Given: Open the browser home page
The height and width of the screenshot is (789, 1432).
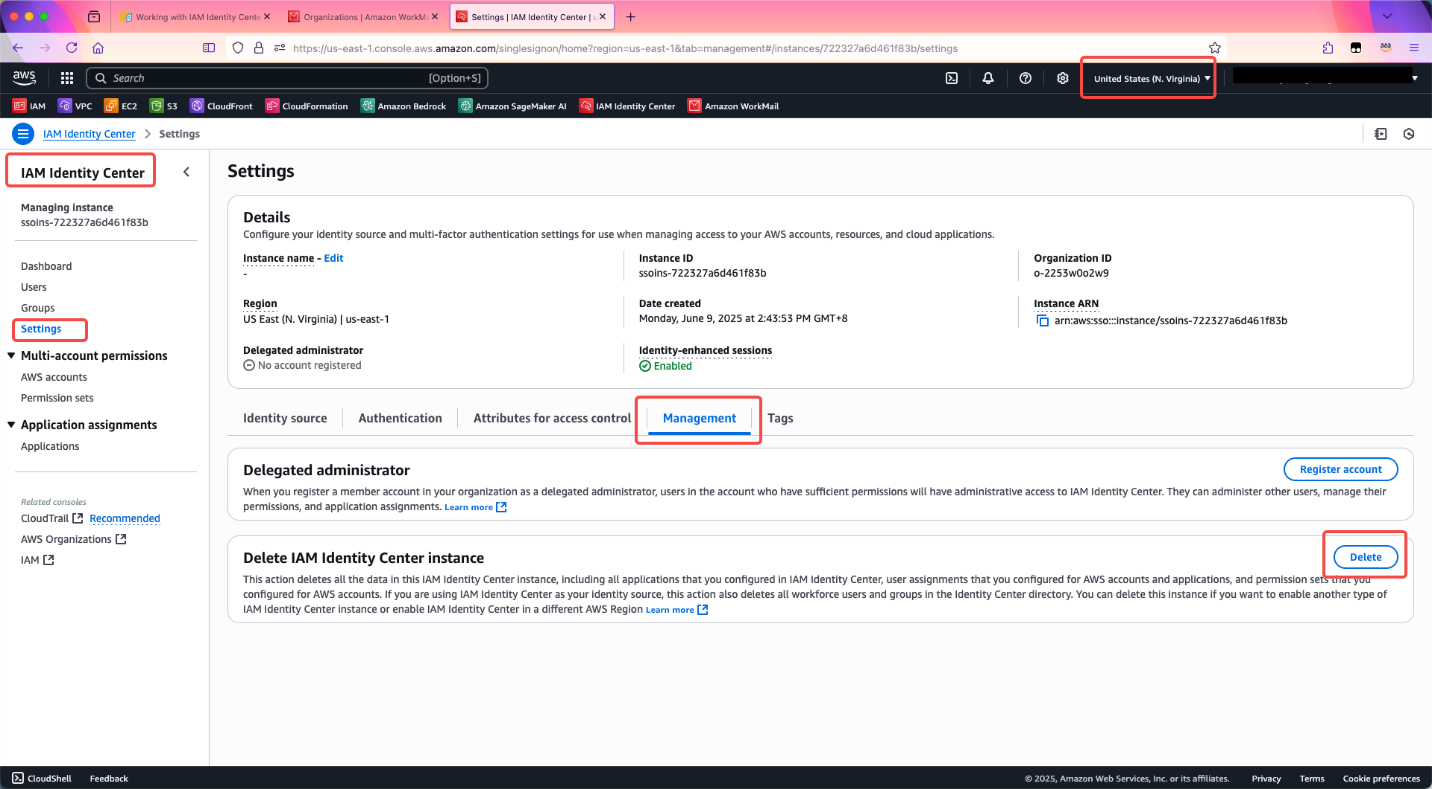Looking at the screenshot, I should point(98,47).
